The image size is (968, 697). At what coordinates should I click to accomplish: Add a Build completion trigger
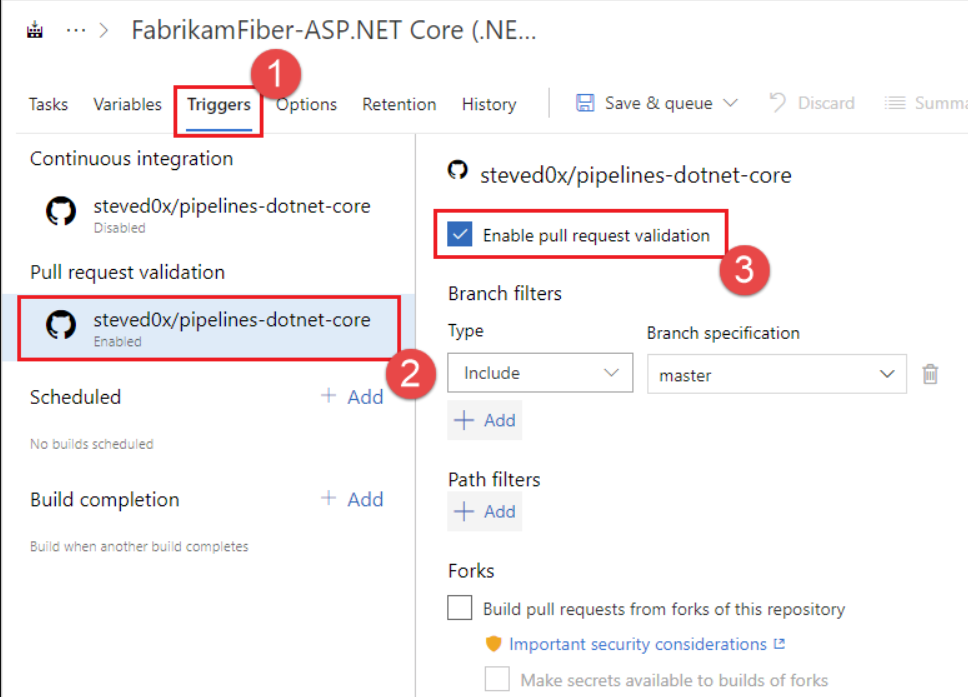pos(353,499)
